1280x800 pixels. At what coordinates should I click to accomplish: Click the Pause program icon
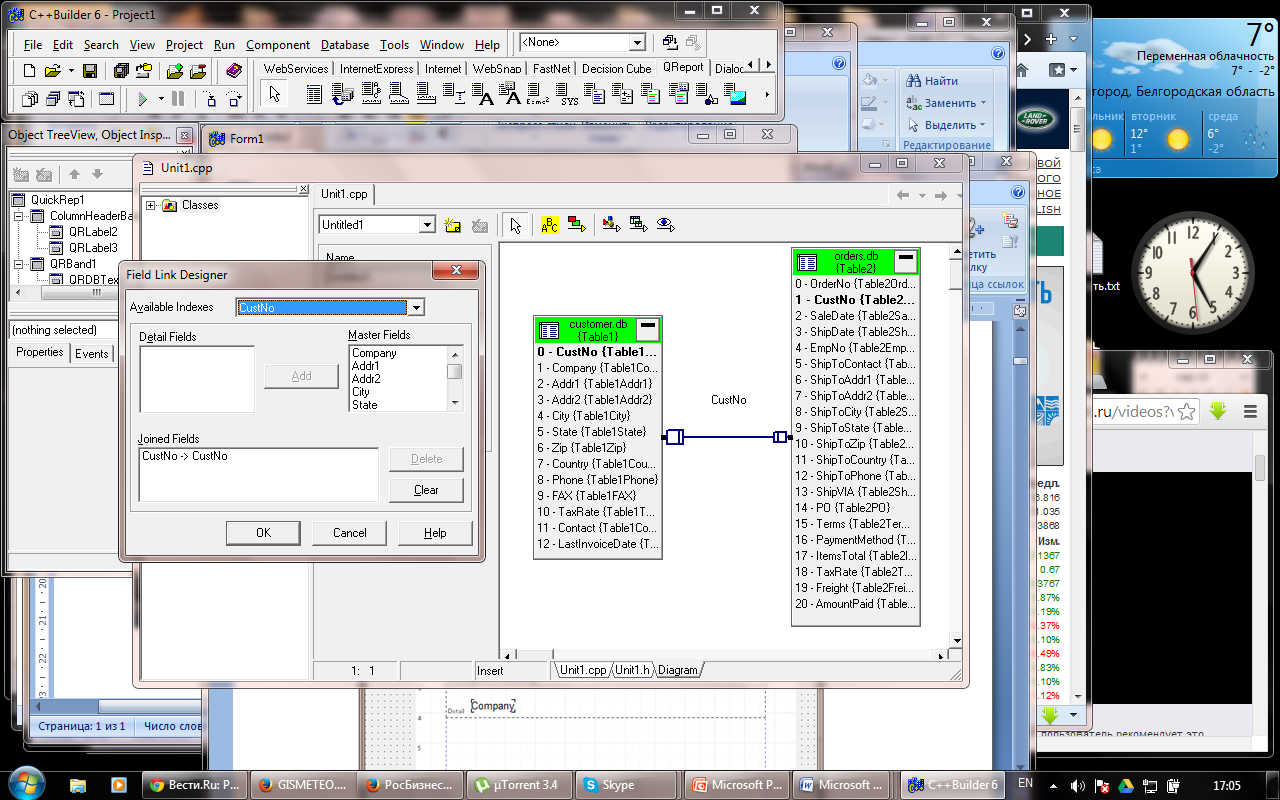click(x=178, y=99)
